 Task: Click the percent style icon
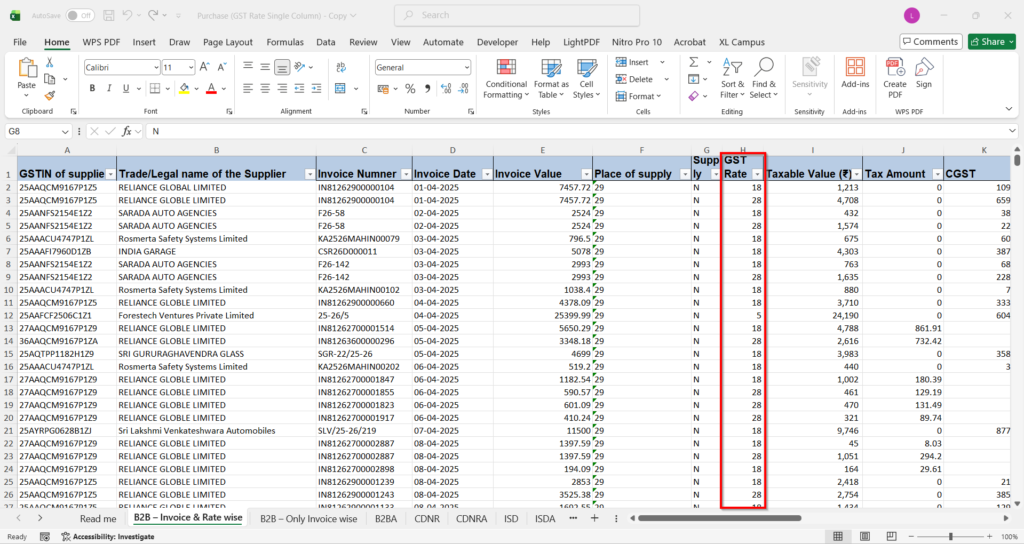(410, 88)
